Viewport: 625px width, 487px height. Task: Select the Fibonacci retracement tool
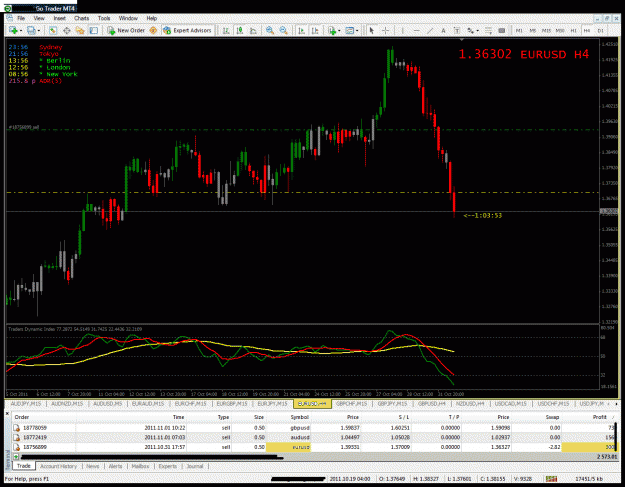tap(488, 30)
